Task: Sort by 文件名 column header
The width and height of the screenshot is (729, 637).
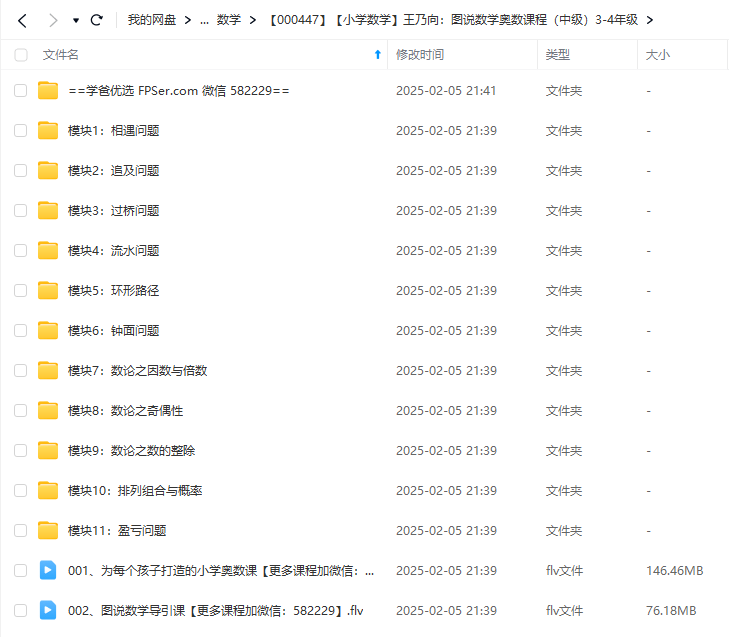Action: click(x=60, y=55)
